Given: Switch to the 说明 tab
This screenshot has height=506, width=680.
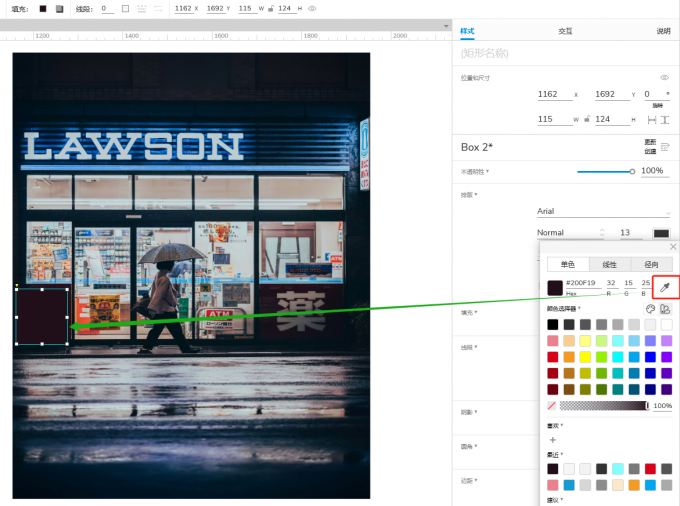Looking at the screenshot, I should coord(663,31).
